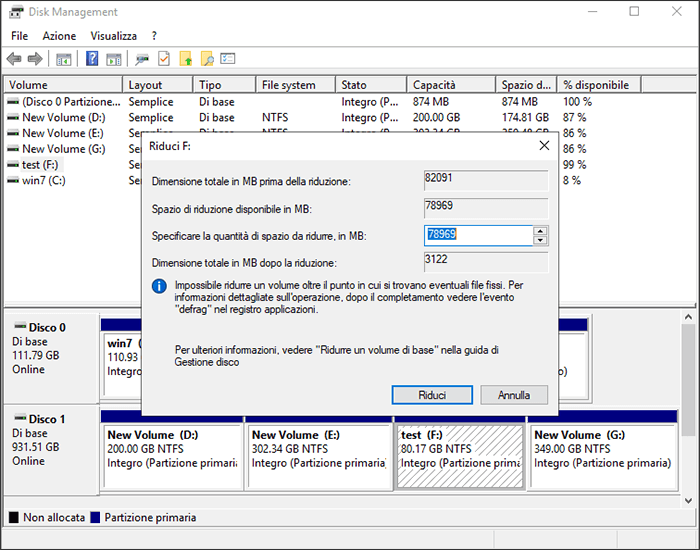
Task: Click the blue Partizione primaria legend swatch
Action: point(95,517)
